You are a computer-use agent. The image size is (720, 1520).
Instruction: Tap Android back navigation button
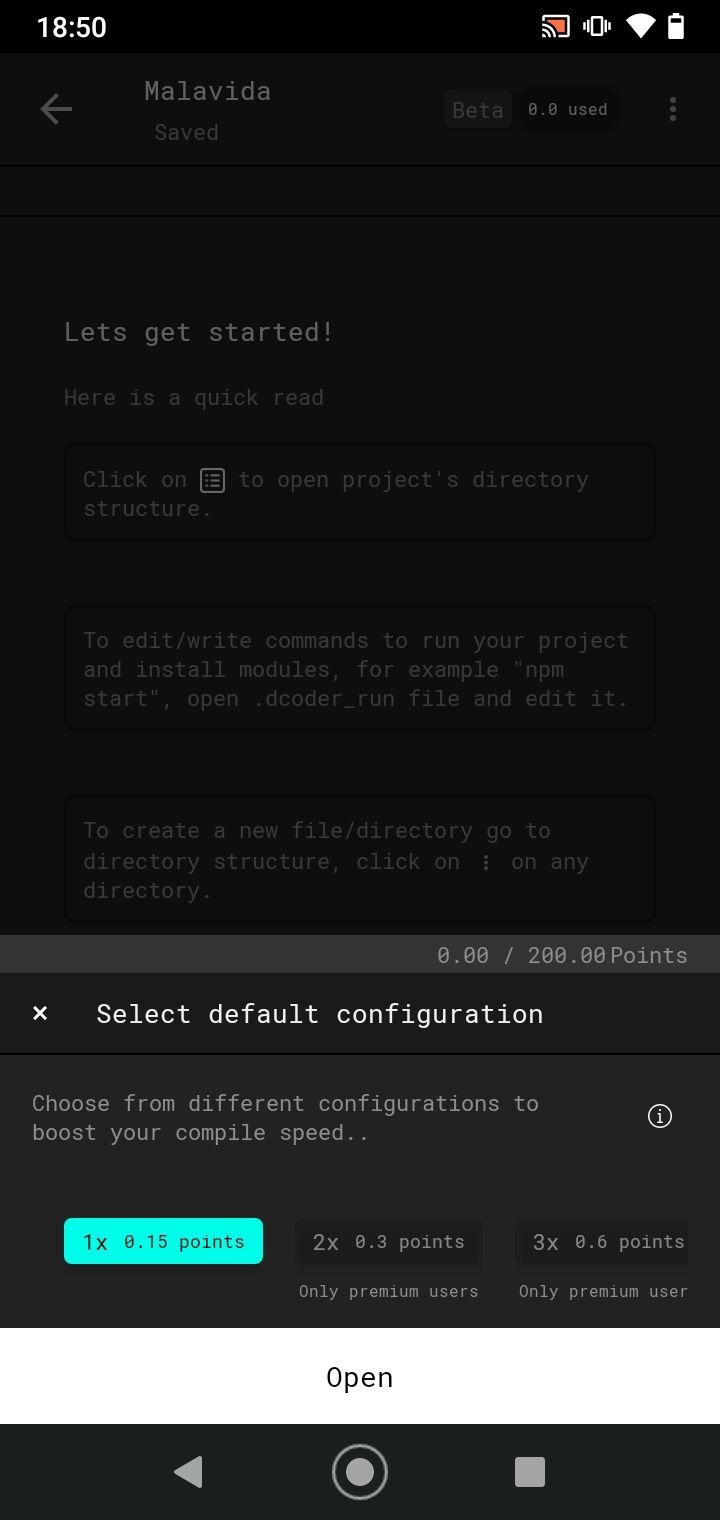click(x=188, y=1472)
